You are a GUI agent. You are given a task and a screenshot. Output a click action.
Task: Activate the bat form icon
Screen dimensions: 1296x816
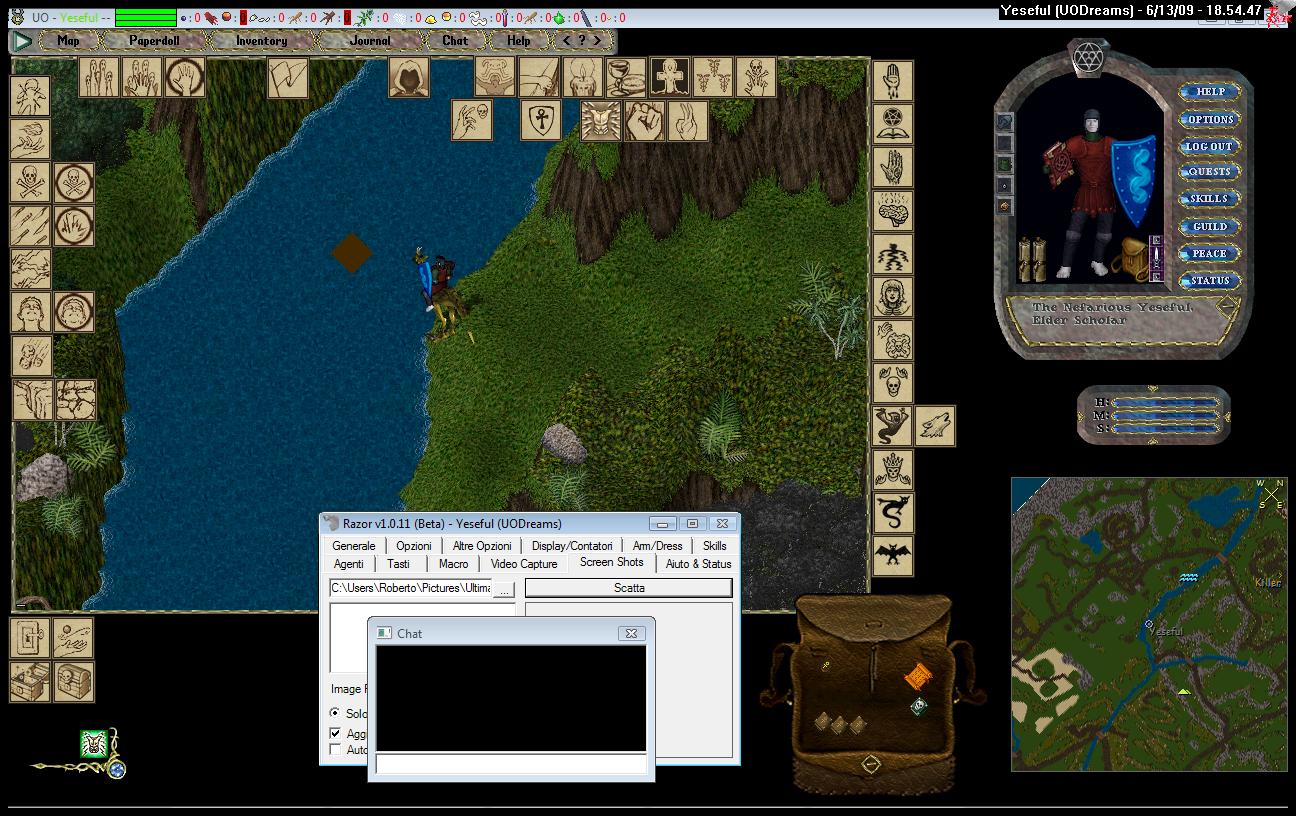[x=892, y=556]
